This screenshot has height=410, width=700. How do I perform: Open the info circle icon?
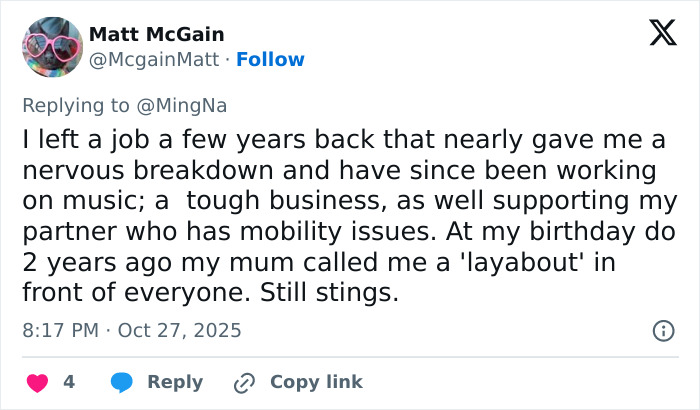662,330
